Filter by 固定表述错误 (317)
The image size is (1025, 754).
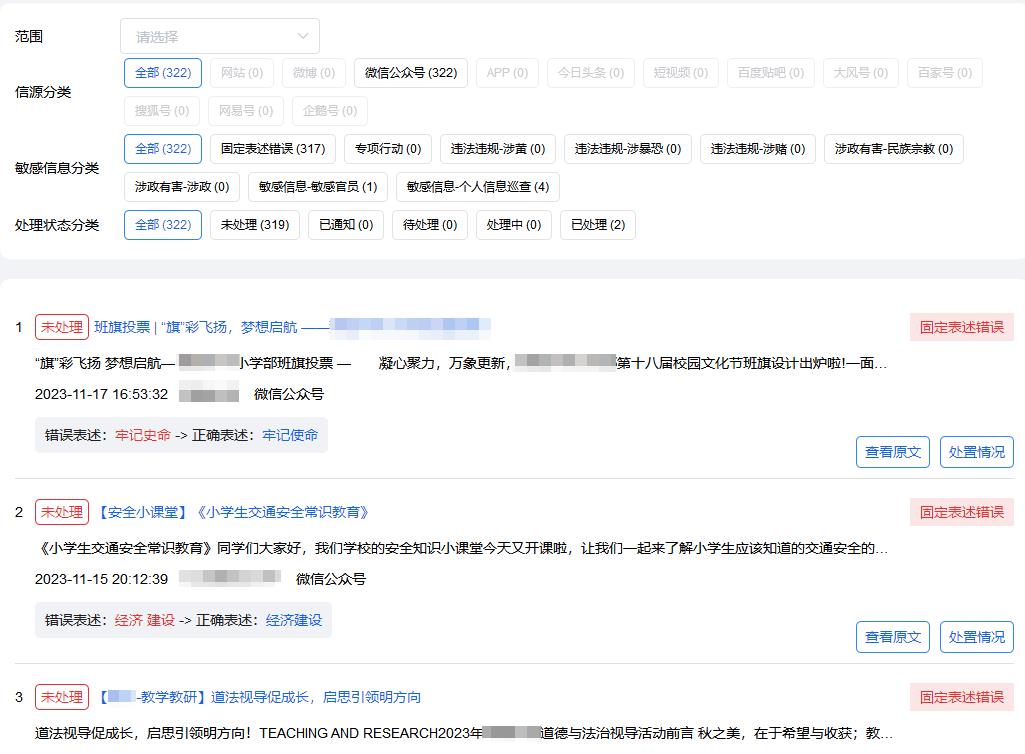pyautogui.click(x=273, y=149)
